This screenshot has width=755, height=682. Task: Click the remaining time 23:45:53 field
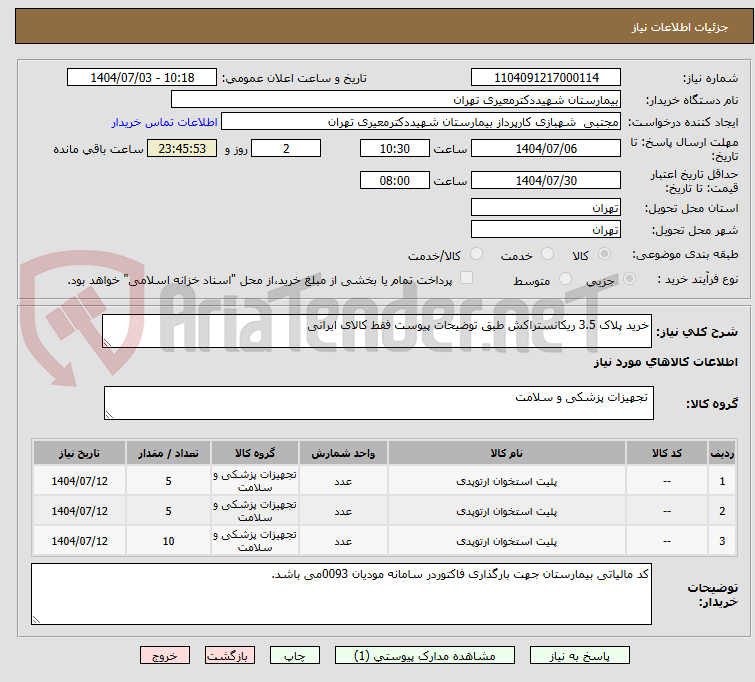click(x=182, y=149)
